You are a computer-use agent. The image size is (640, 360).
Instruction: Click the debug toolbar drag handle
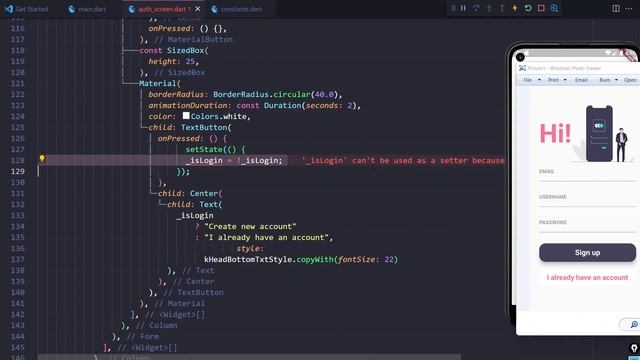[x=453, y=8]
